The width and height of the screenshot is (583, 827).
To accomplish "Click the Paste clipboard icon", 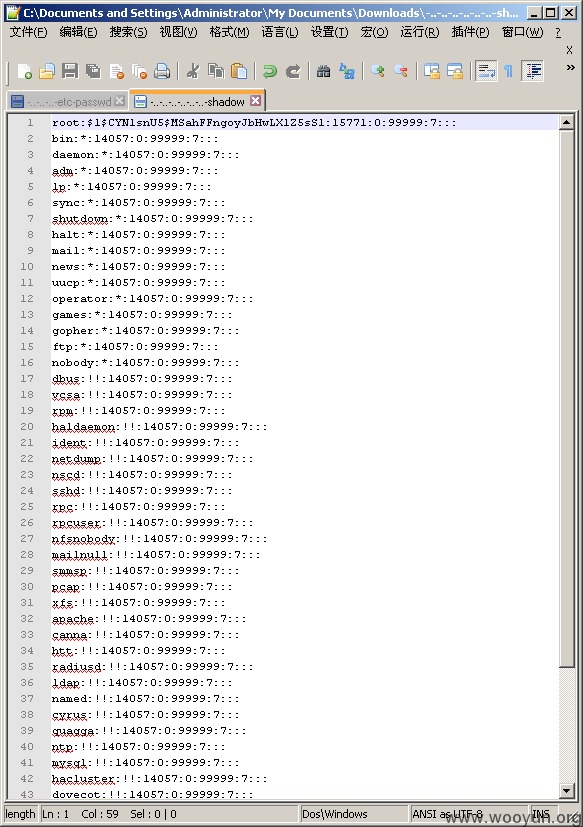I will 239,71.
